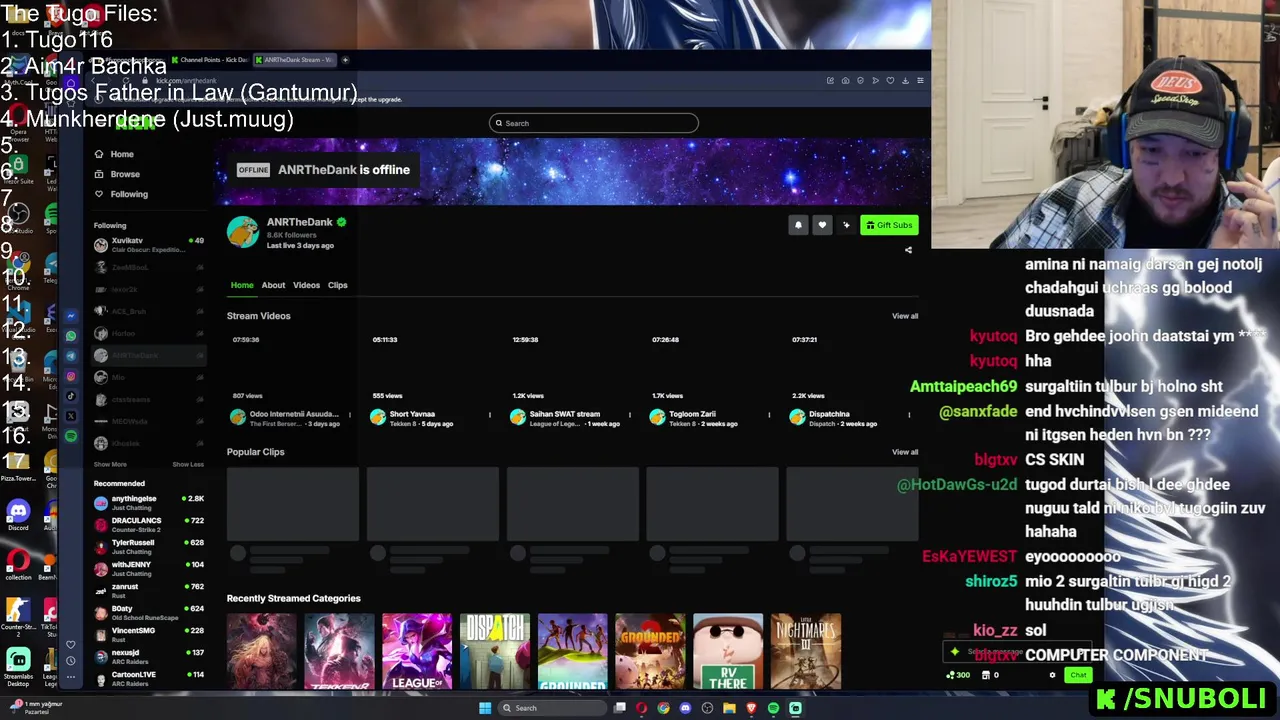Open CartoonLIVE recommended channel
The height and width of the screenshot is (720, 1280).
click(149, 678)
